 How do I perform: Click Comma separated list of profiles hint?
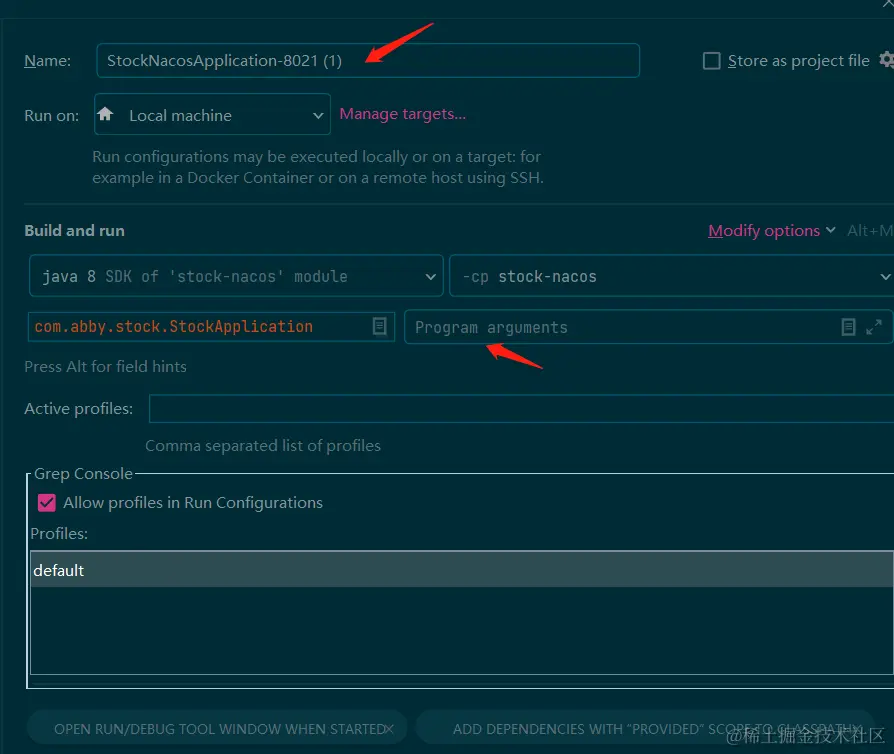point(263,445)
